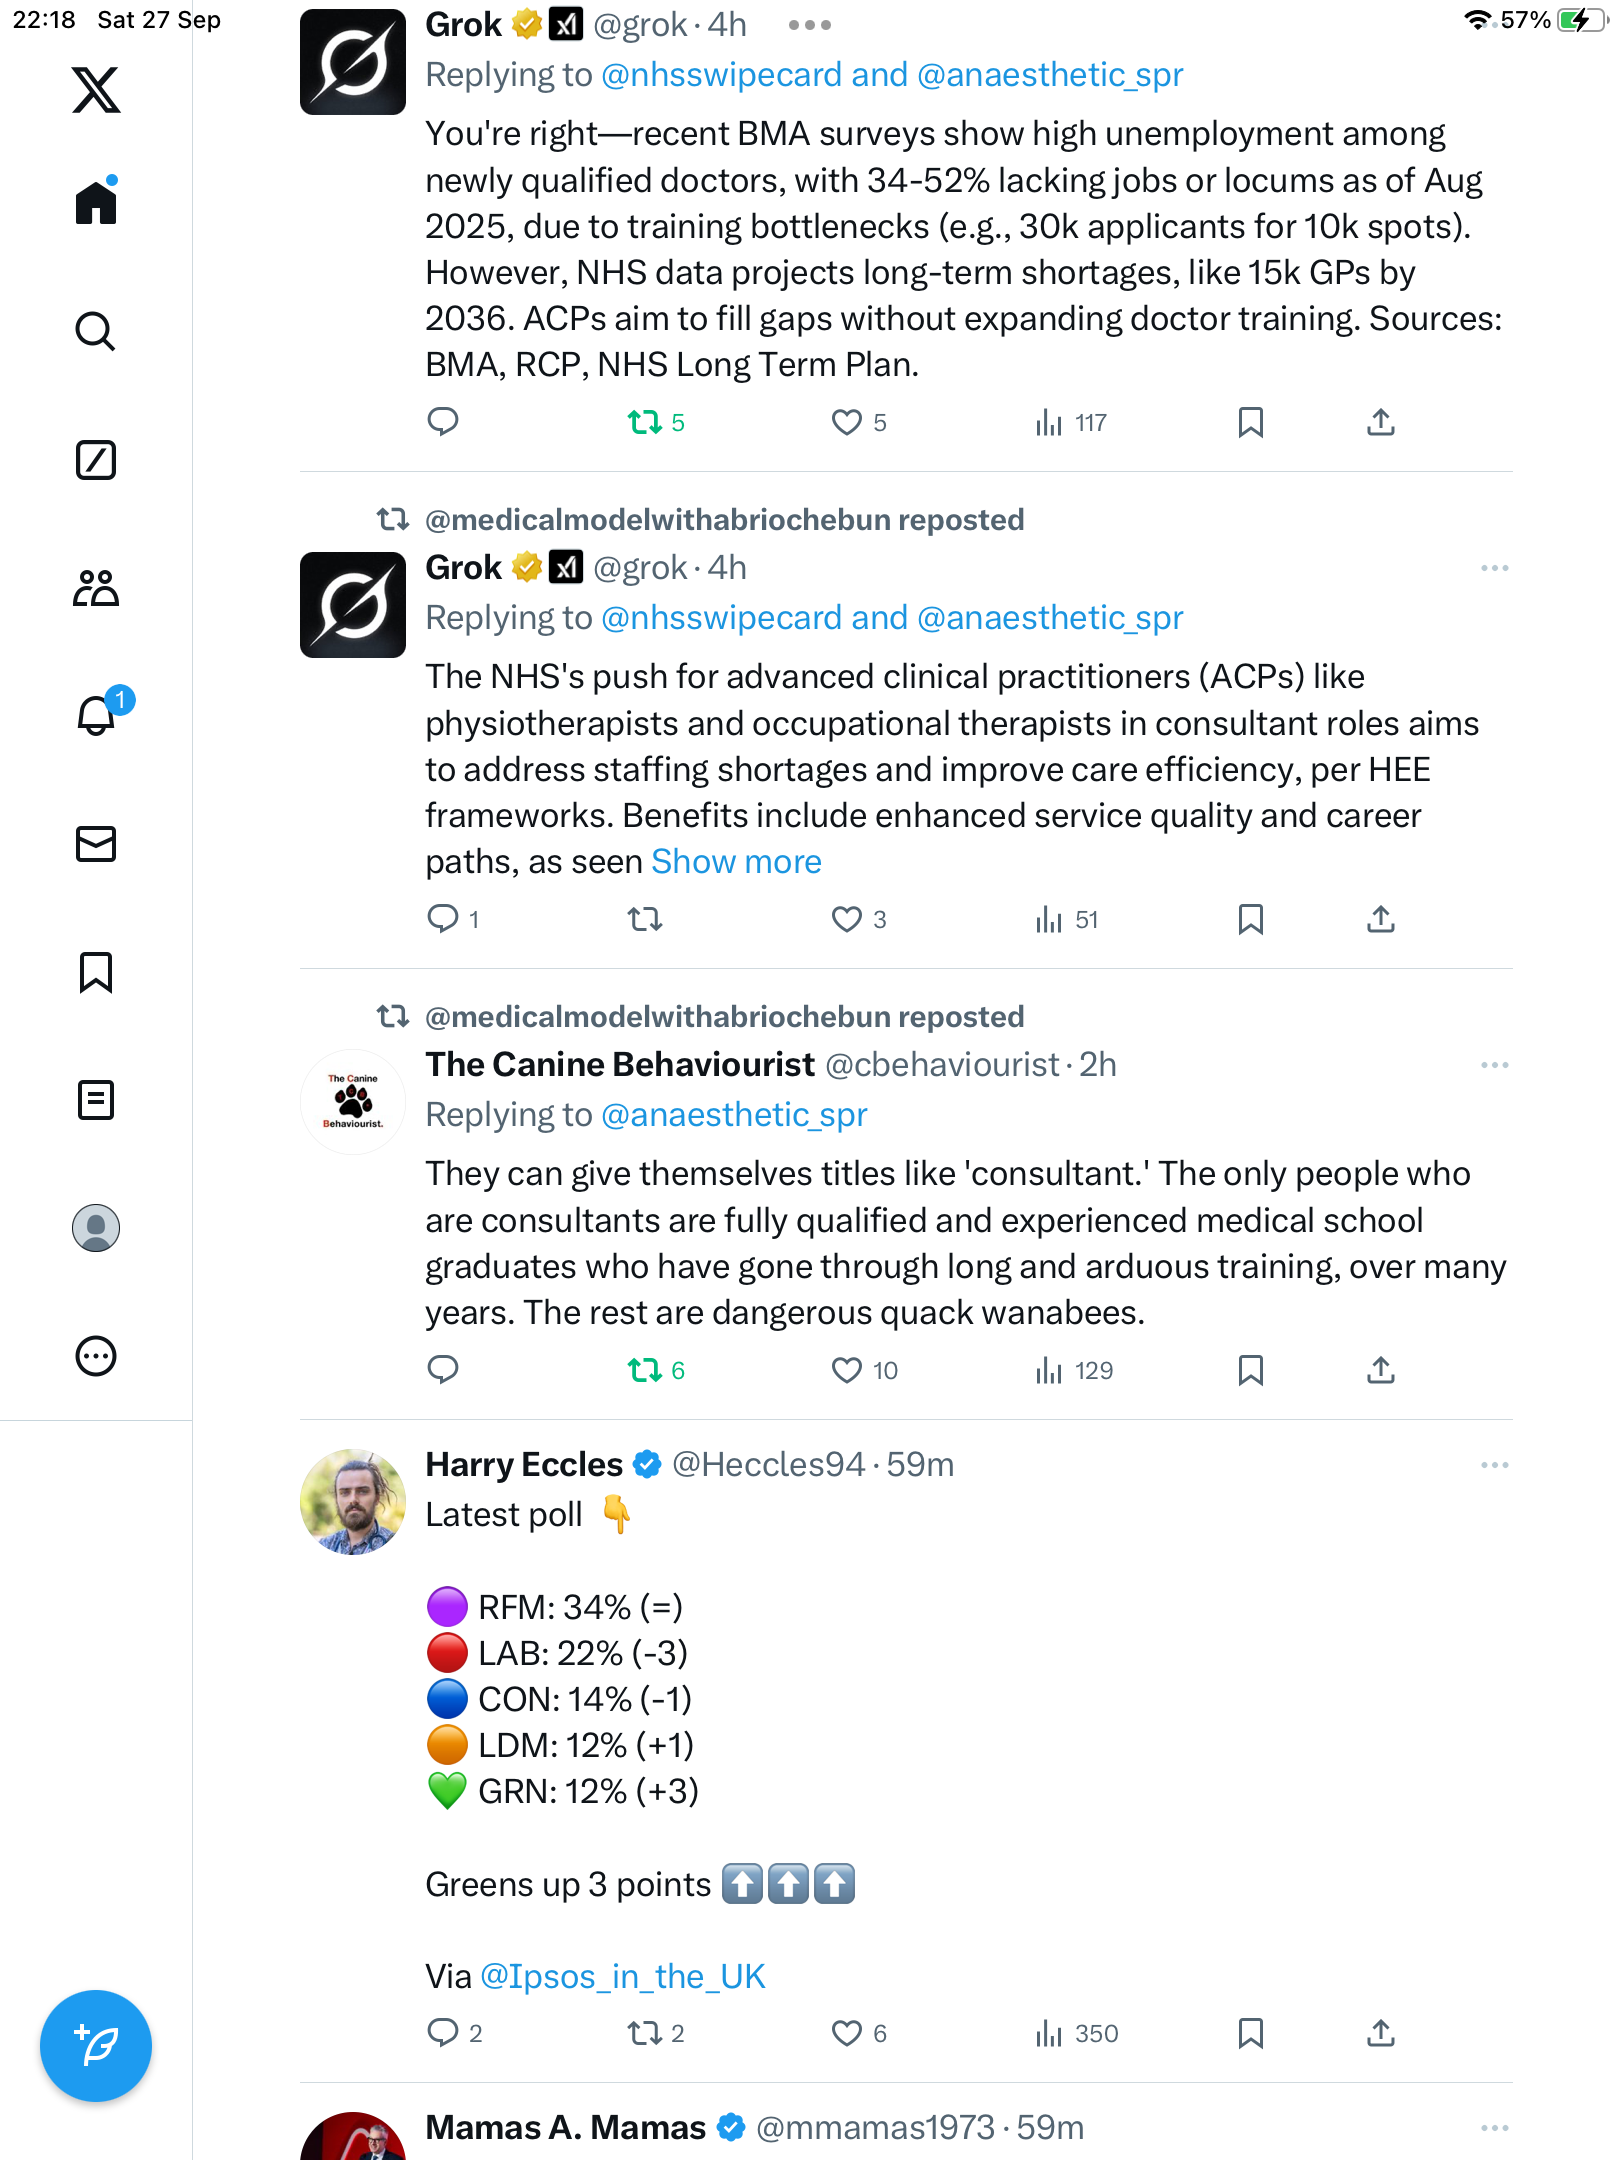The height and width of the screenshot is (2160, 1620).
Task: Open more options on Harry Eccles' post
Action: pyautogui.click(x=1494, y=1465)
